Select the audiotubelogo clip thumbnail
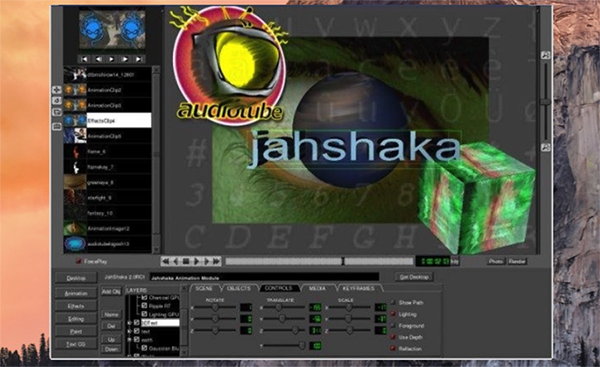 (x=75, y=244)
